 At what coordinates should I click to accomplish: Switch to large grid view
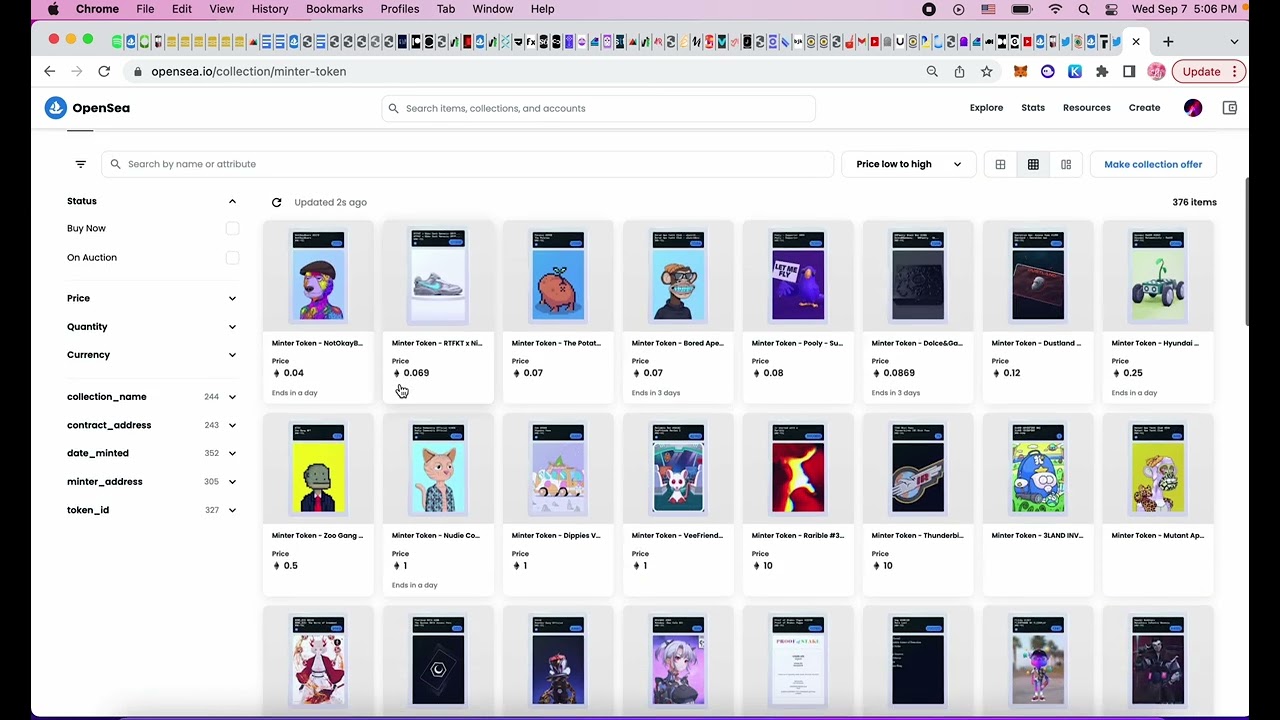click(x=1000, y=164)
